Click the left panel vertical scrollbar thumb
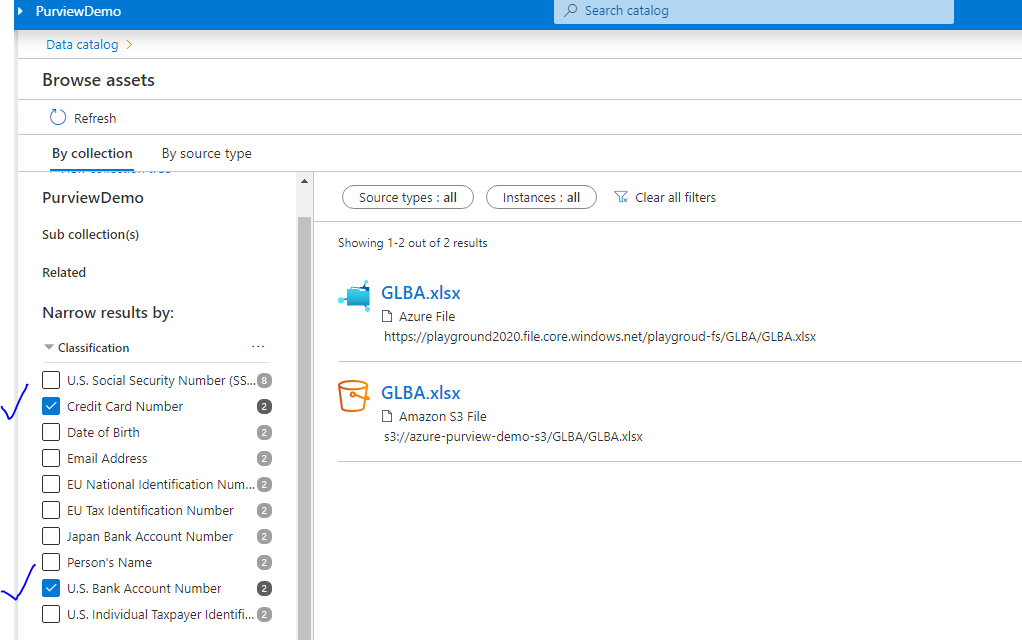The height and width of the screenshot is (640, 1022). (x=304, y=427)
